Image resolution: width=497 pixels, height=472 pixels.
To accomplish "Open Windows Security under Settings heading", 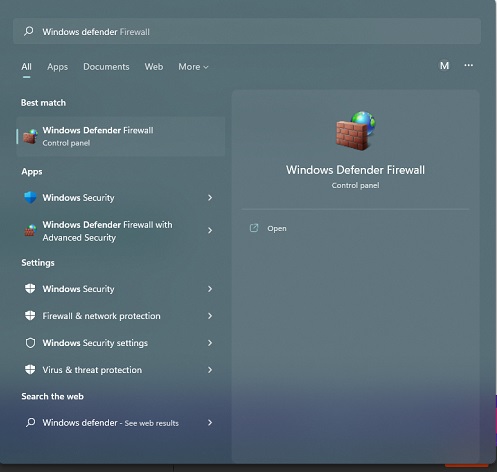I will pyautogui.click(x=120, y=289).
